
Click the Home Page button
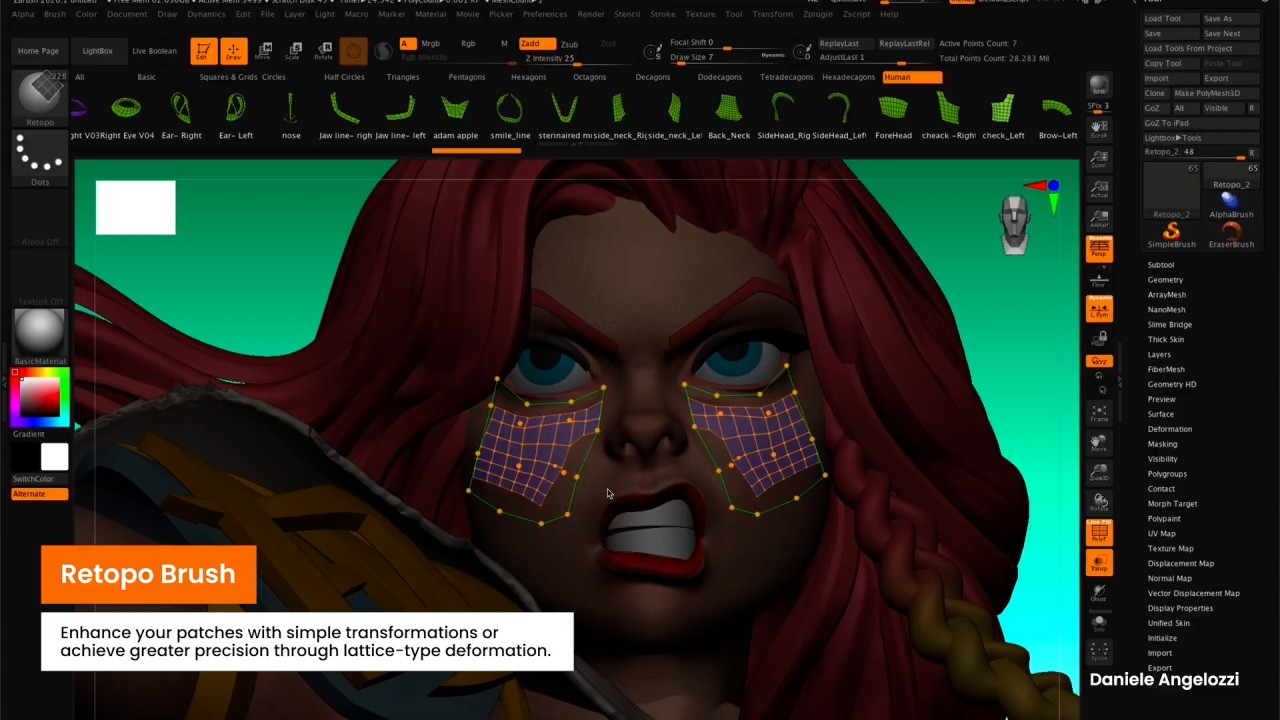38,51
